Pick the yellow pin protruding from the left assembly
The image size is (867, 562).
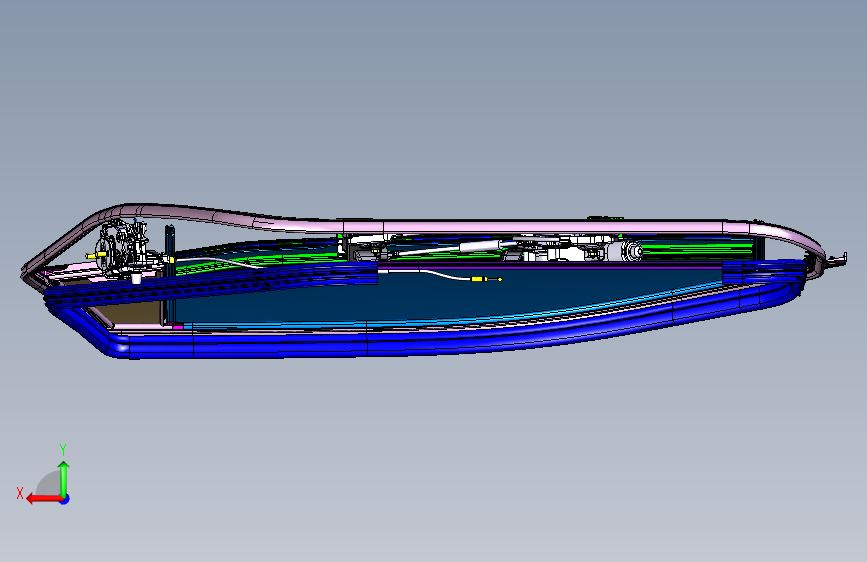95,255
